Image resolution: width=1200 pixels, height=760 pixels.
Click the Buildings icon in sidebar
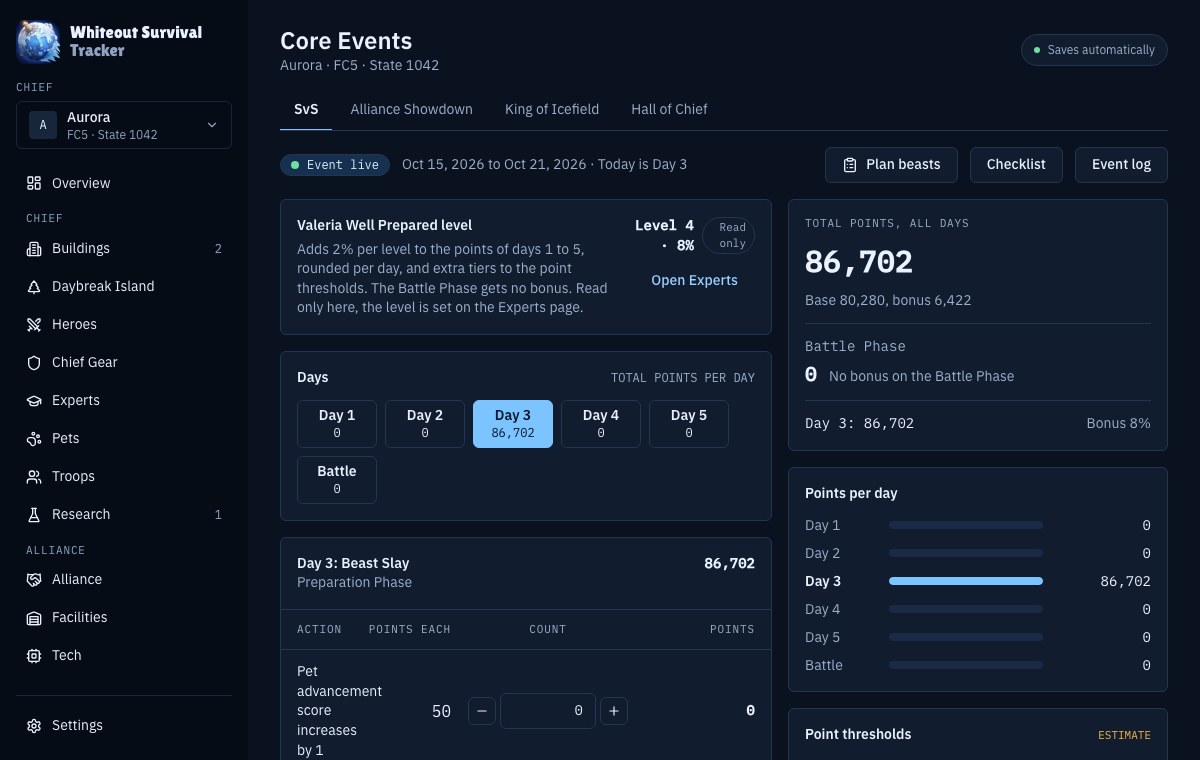click(34, 248)
